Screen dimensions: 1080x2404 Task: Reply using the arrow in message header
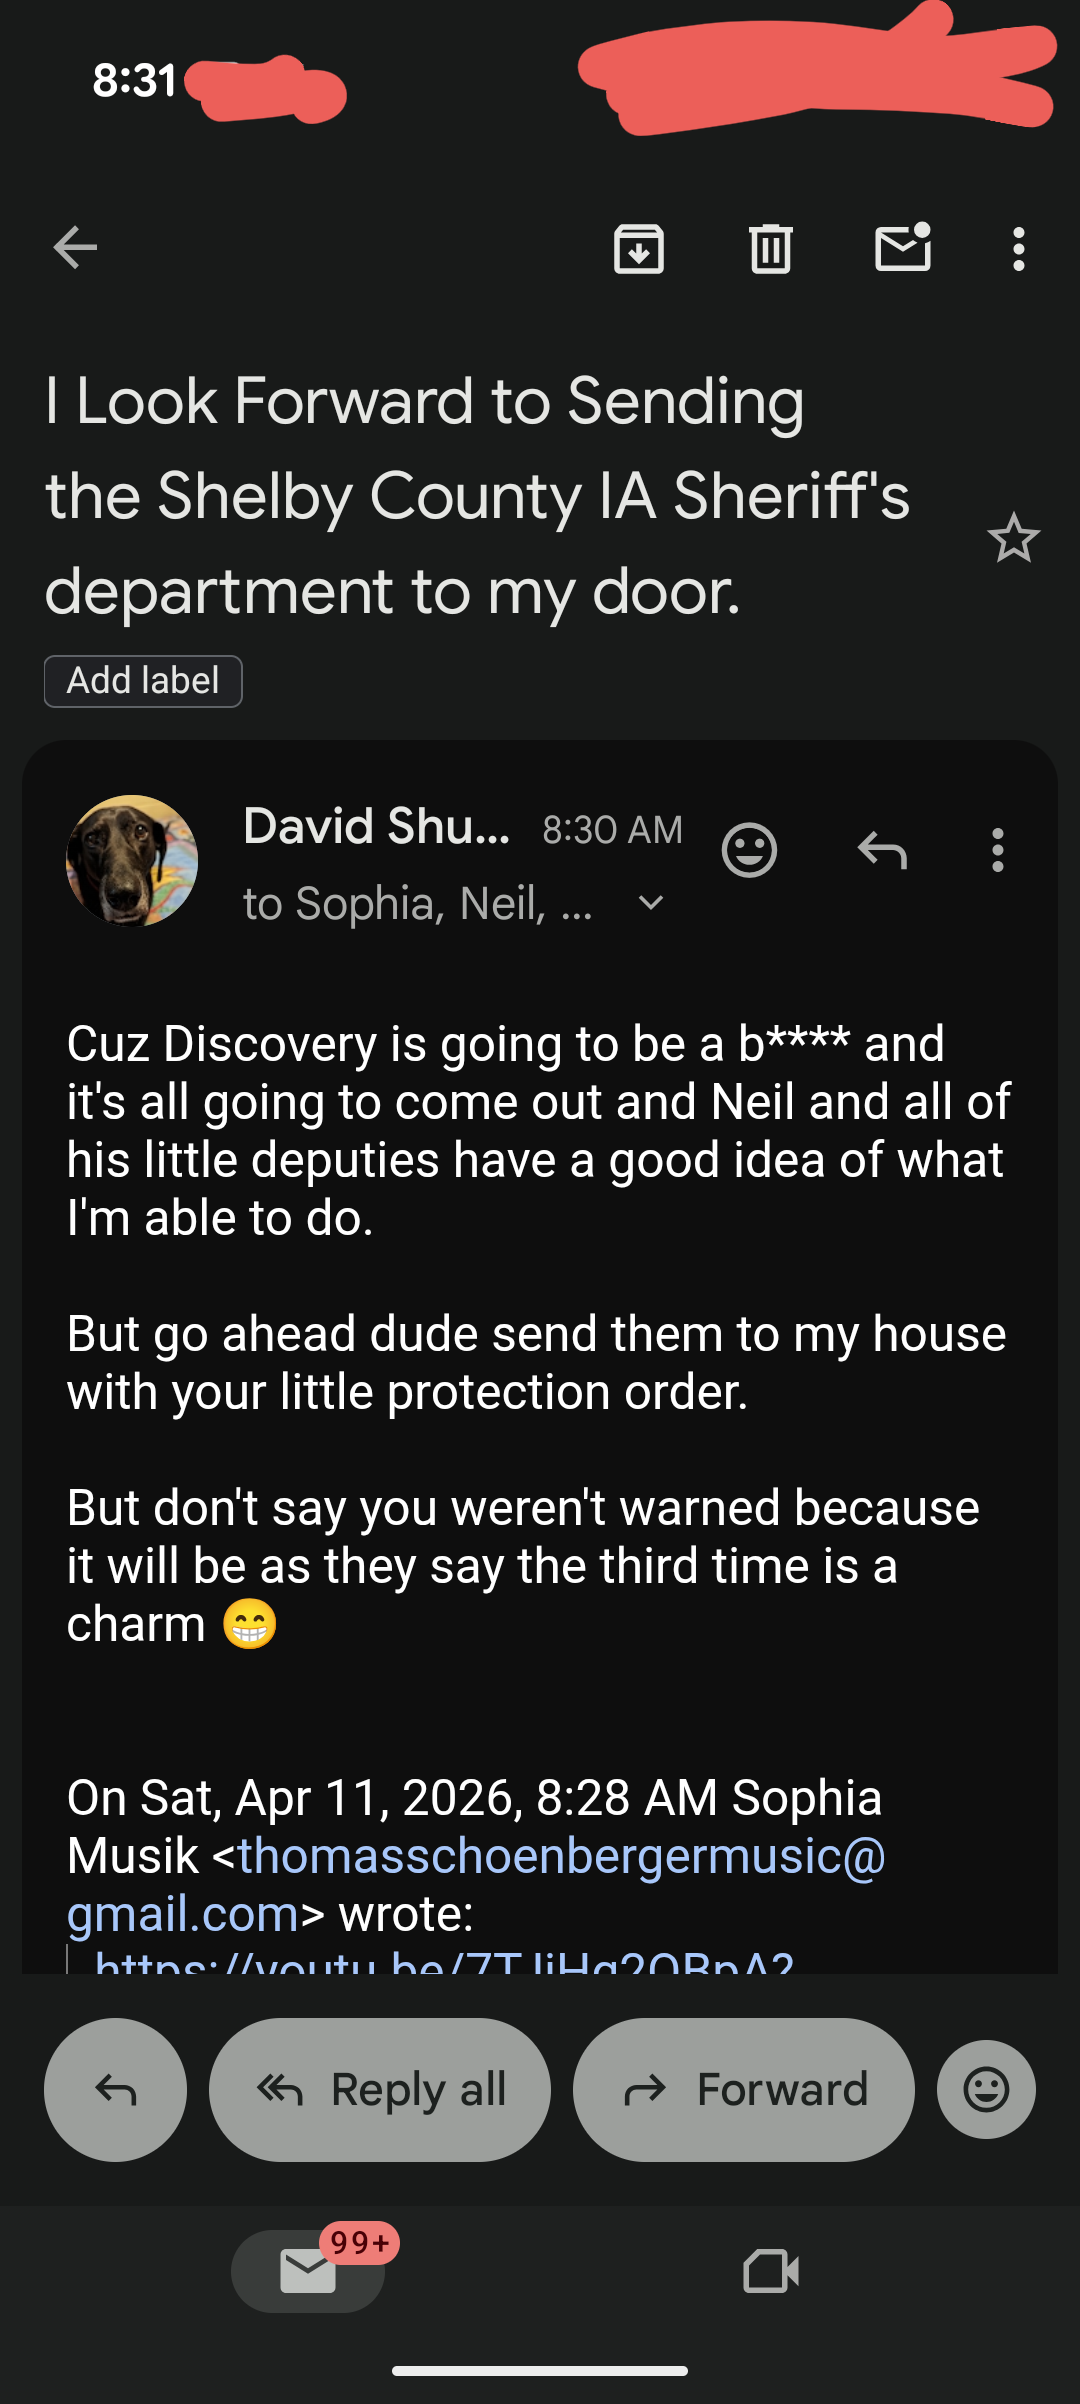(x=882, y=851)
